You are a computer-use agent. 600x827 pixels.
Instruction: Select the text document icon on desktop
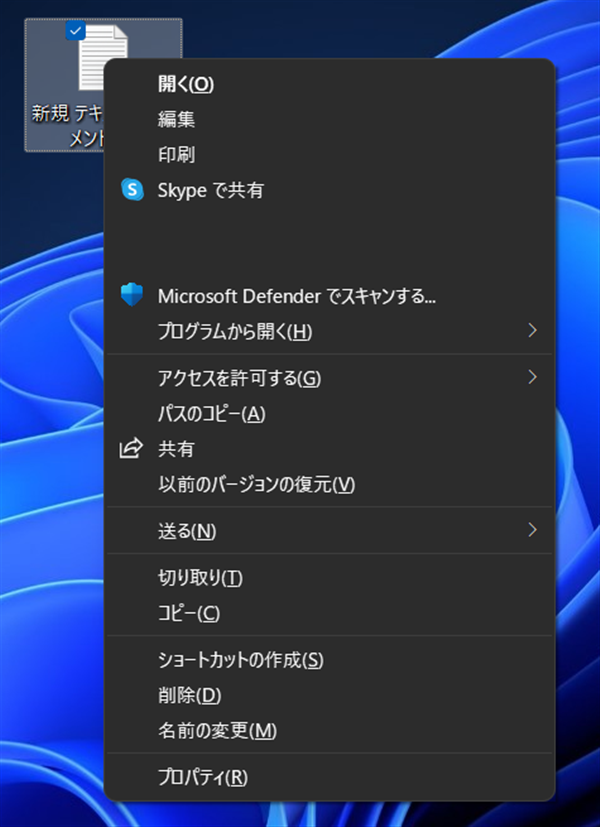(103, 58)
